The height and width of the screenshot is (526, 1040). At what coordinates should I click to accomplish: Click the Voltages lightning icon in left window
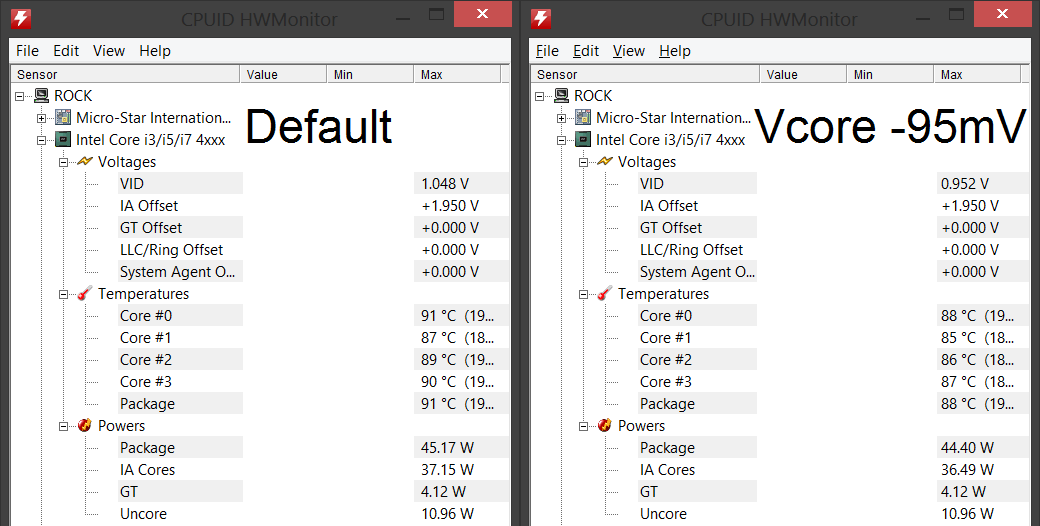(85, 161)
